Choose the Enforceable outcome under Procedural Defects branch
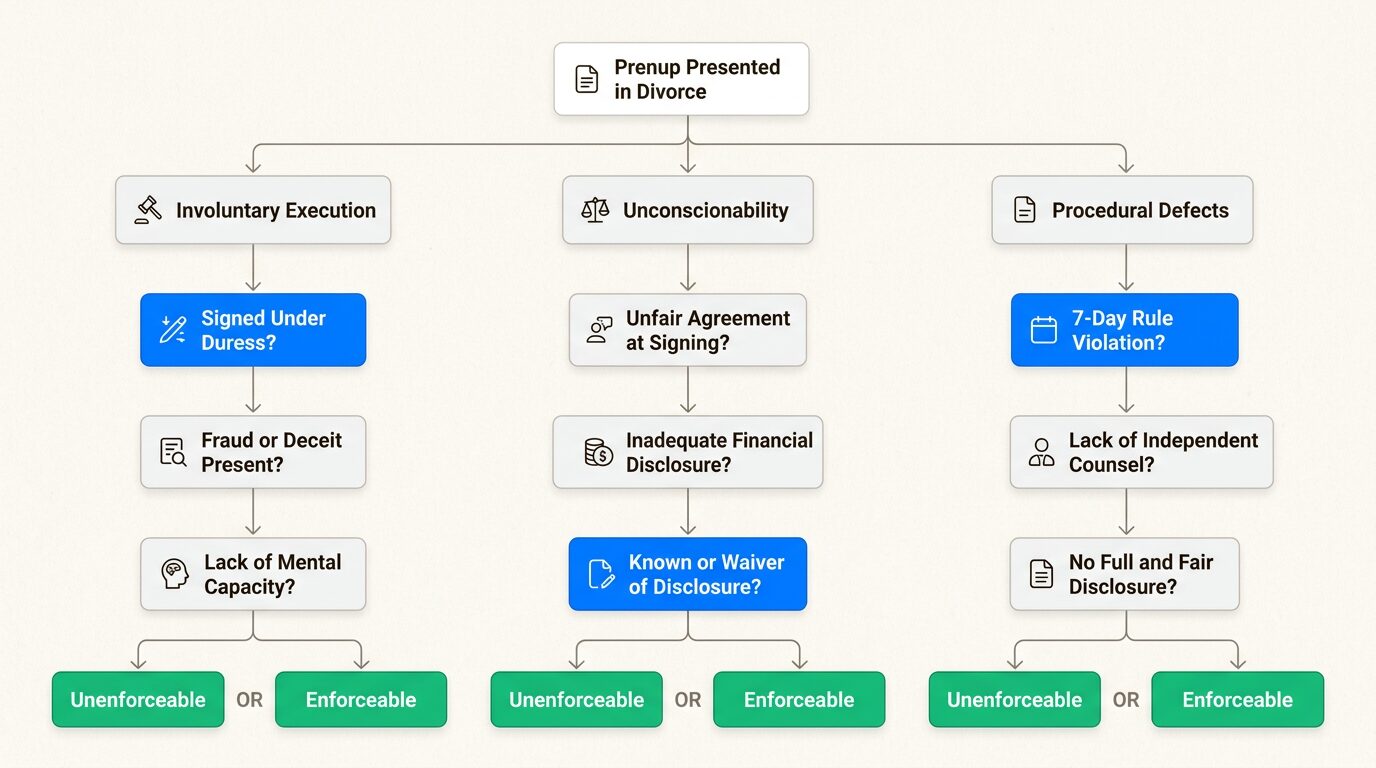The height and width of the screenshot is (768, 1376). (1237, 700)
